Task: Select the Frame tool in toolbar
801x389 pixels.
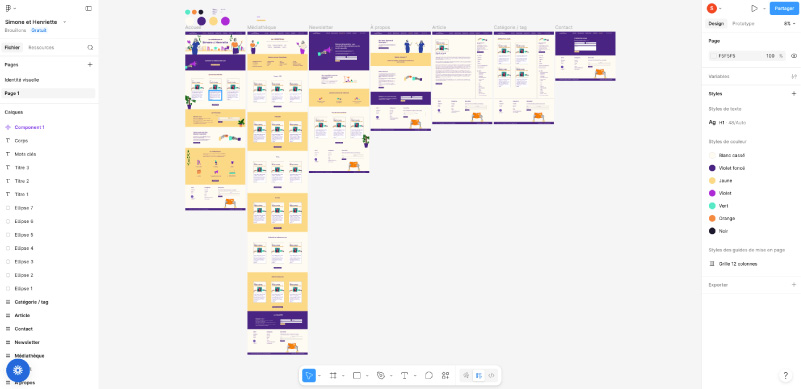Action: [x=333, y=375]
